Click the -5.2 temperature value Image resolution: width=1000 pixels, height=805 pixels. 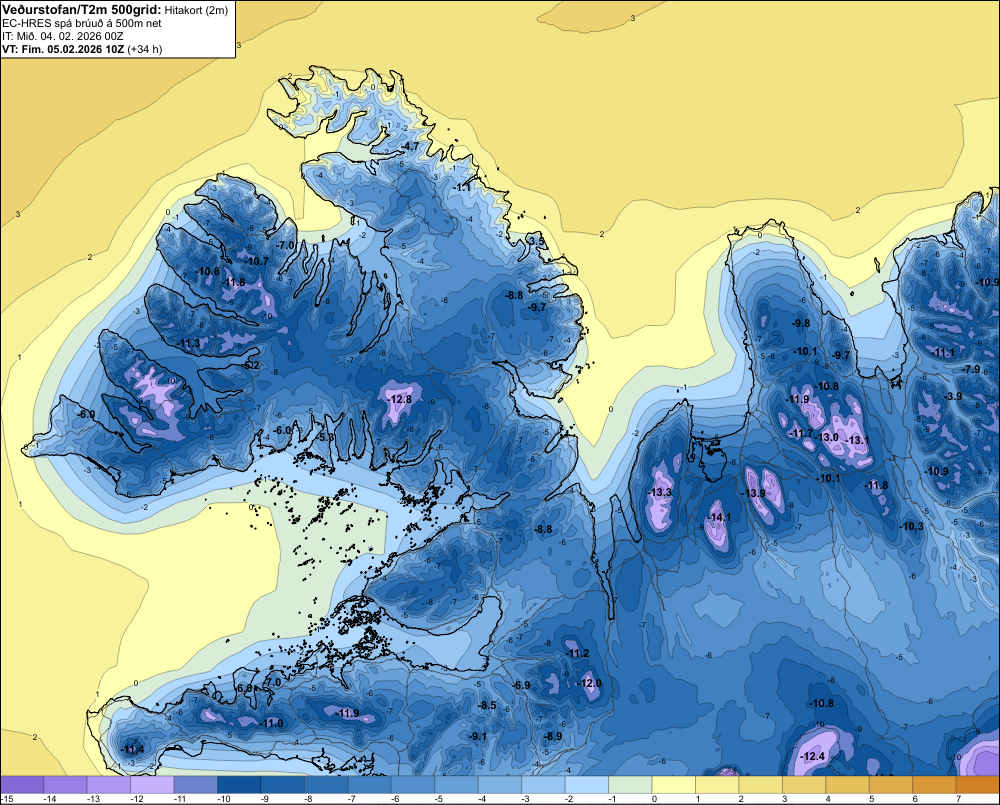(251, 366)
